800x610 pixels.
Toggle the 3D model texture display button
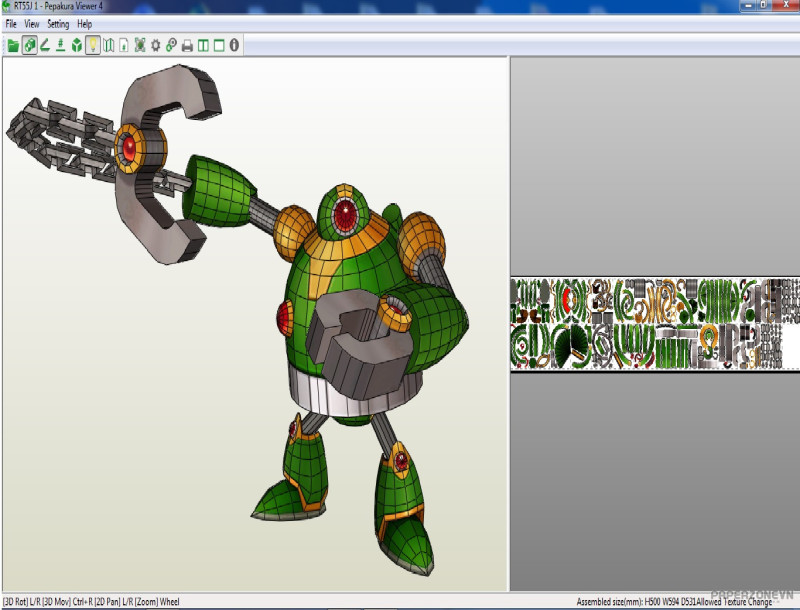(x=29, y=45)
